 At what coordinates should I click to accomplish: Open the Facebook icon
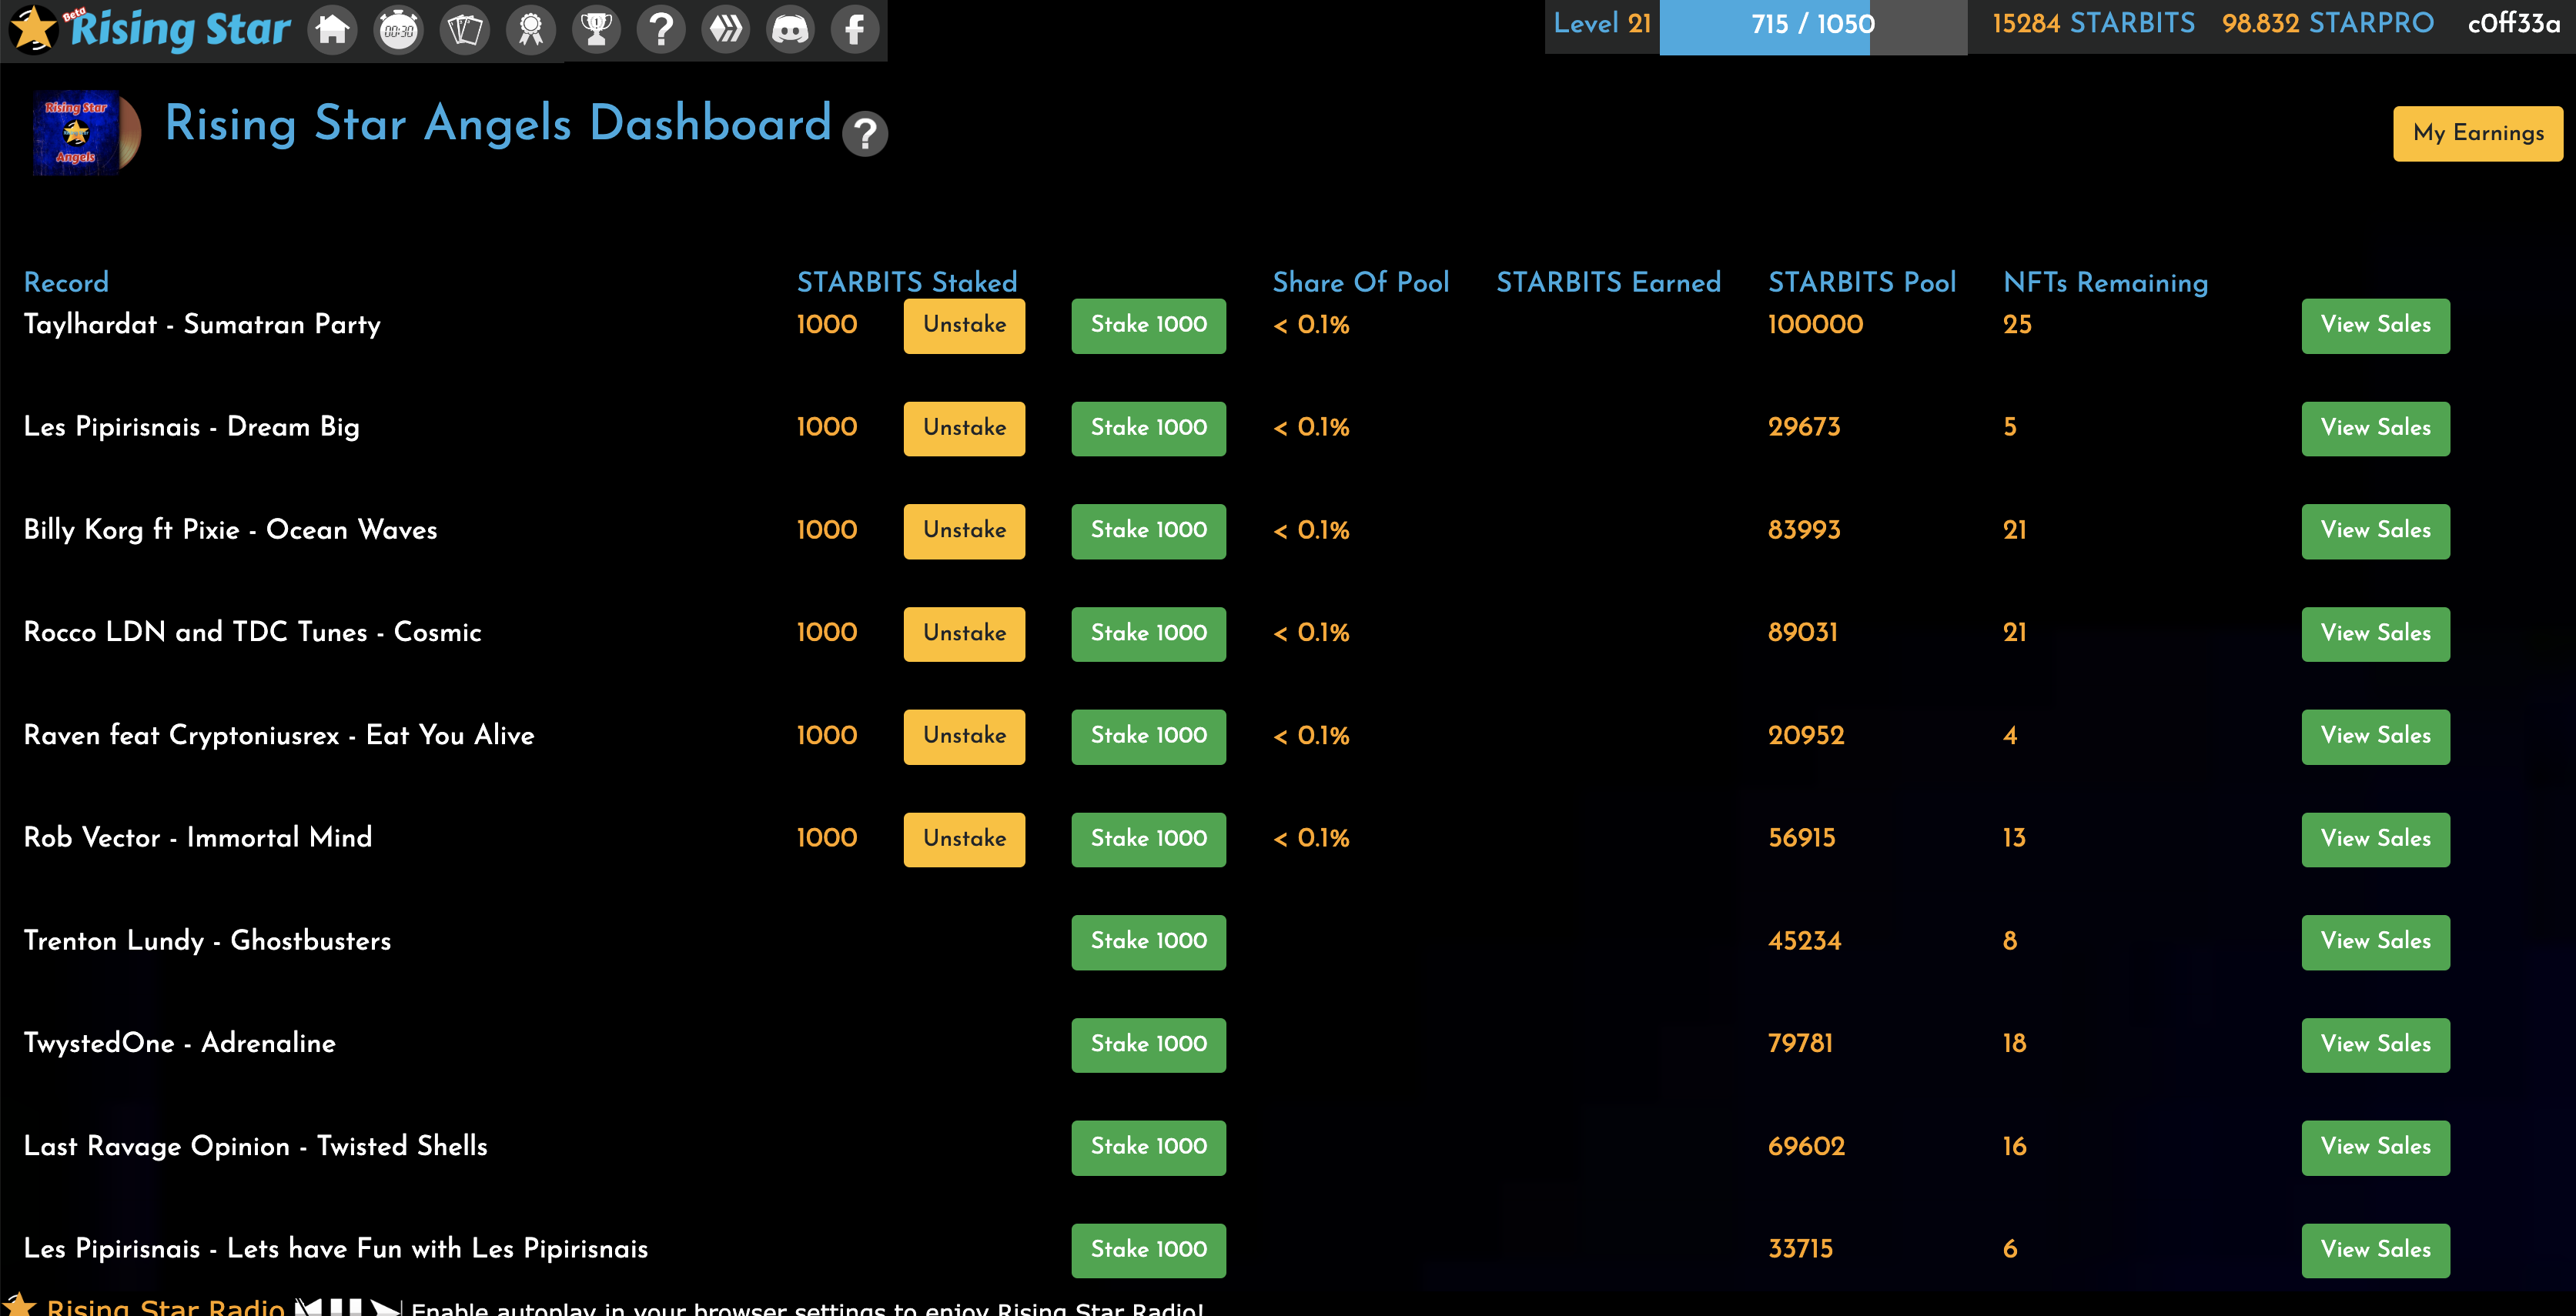pyautogui.click(x=855, y=30)
